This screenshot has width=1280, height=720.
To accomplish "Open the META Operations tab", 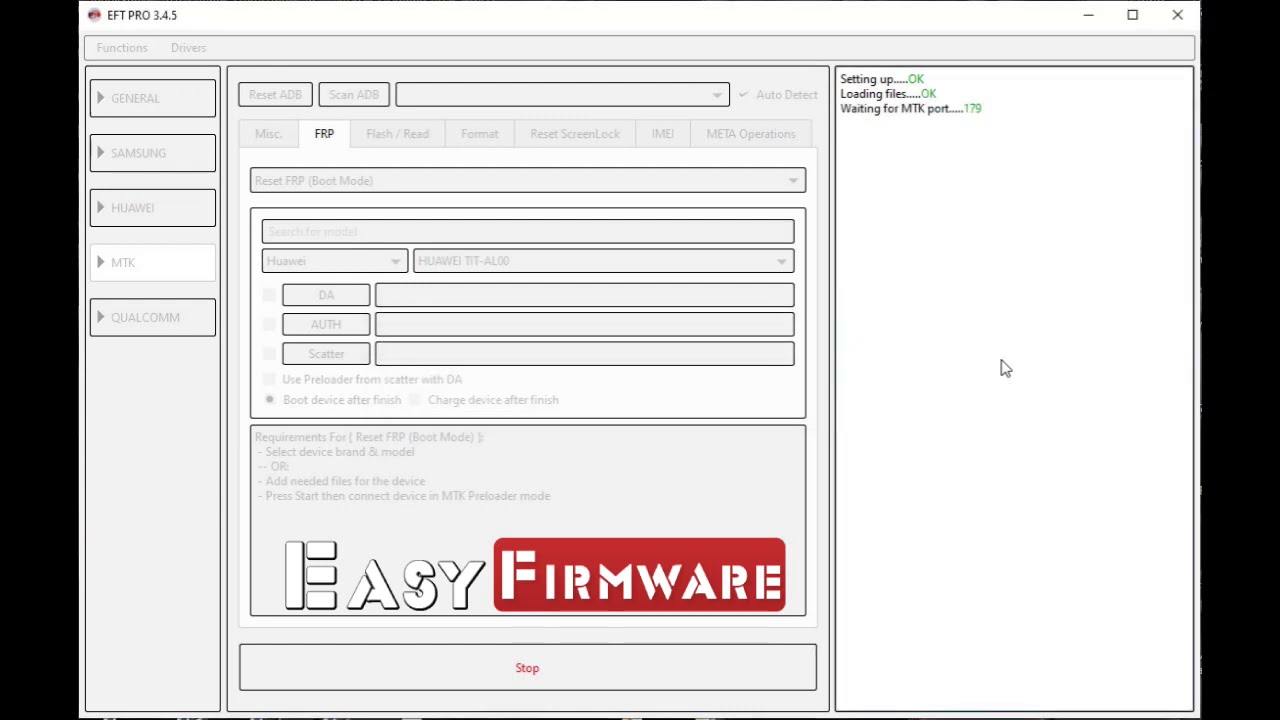I will tap(751, 134).
